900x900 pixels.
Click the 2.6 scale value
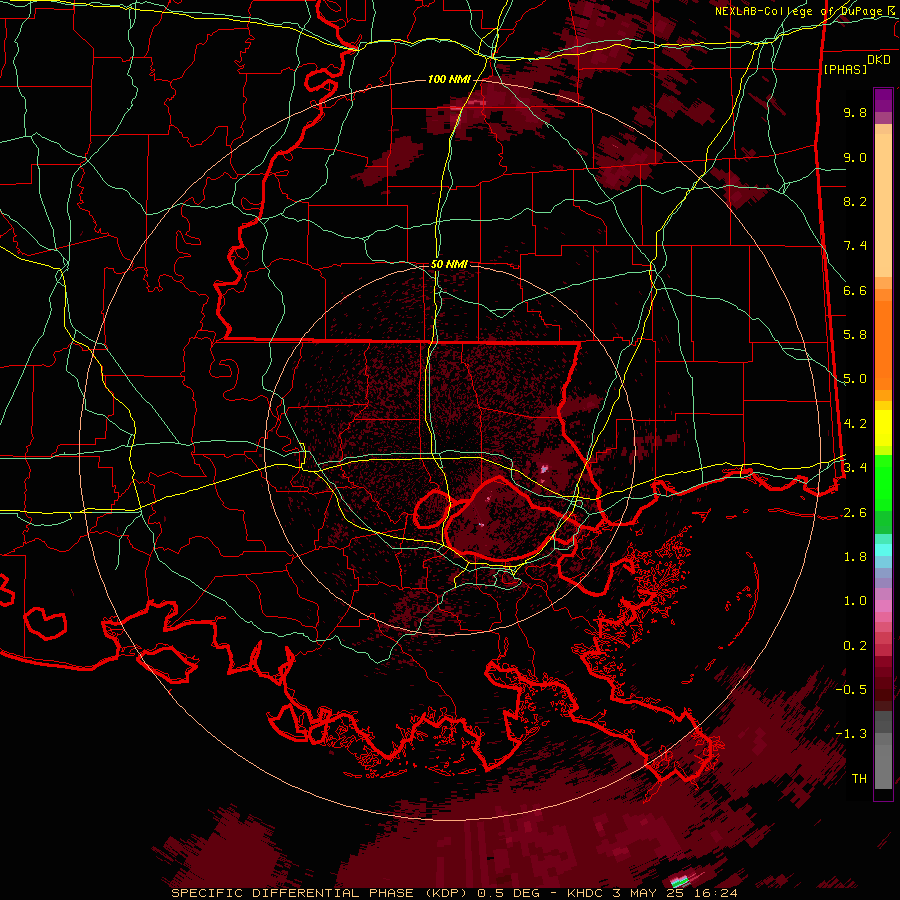point(855,512)
